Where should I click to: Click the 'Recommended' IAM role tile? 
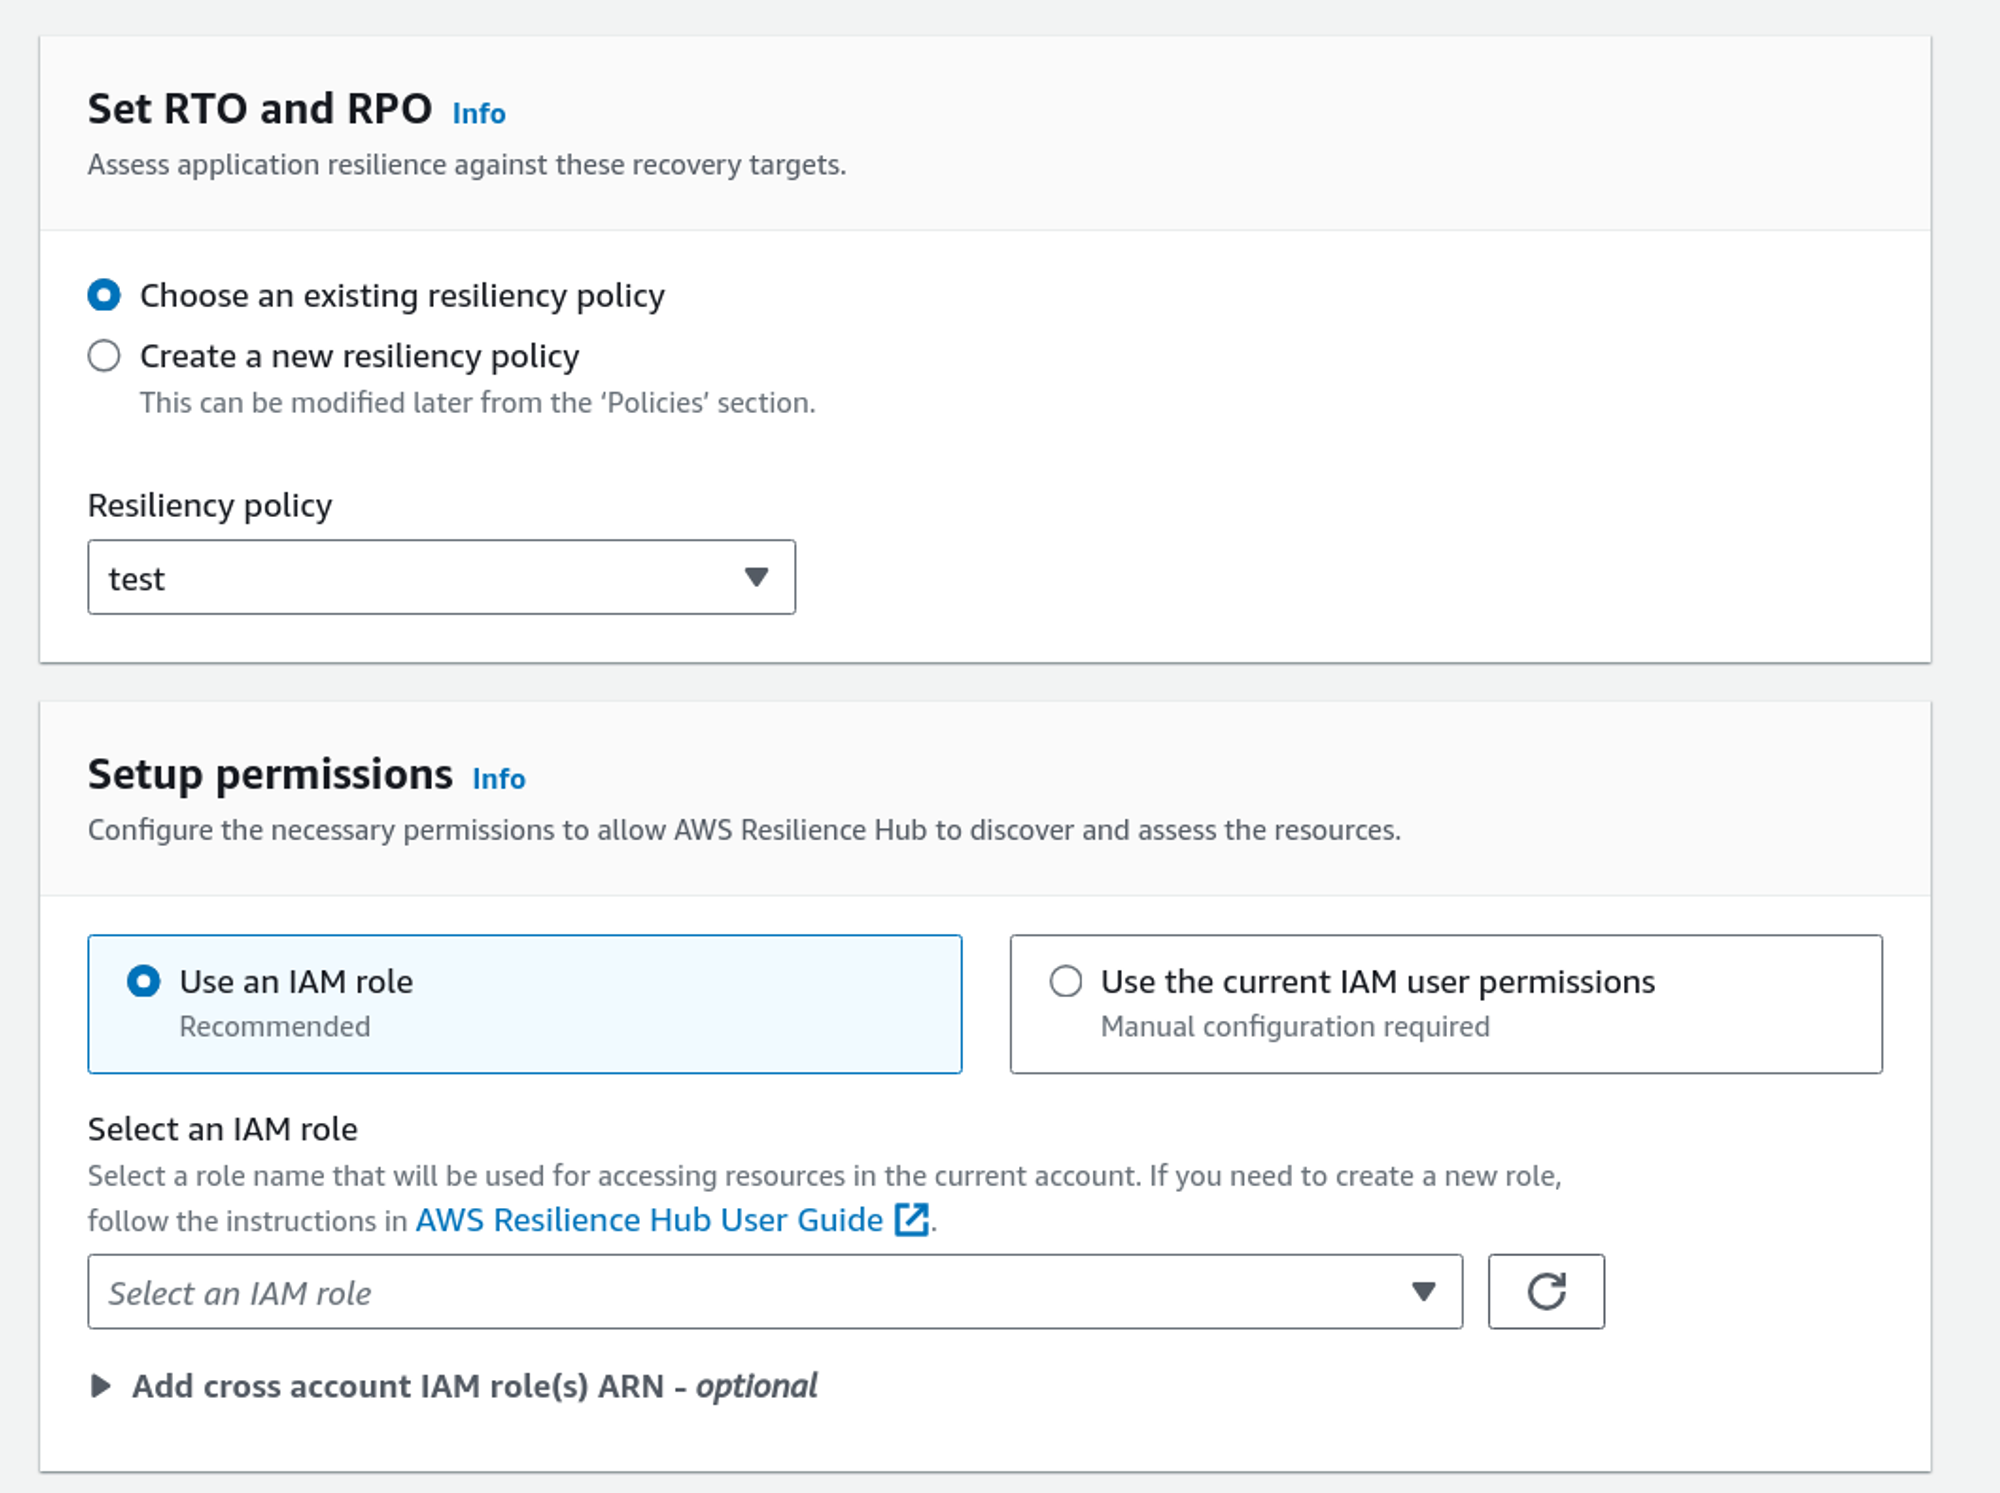[x=274, y=1027]
